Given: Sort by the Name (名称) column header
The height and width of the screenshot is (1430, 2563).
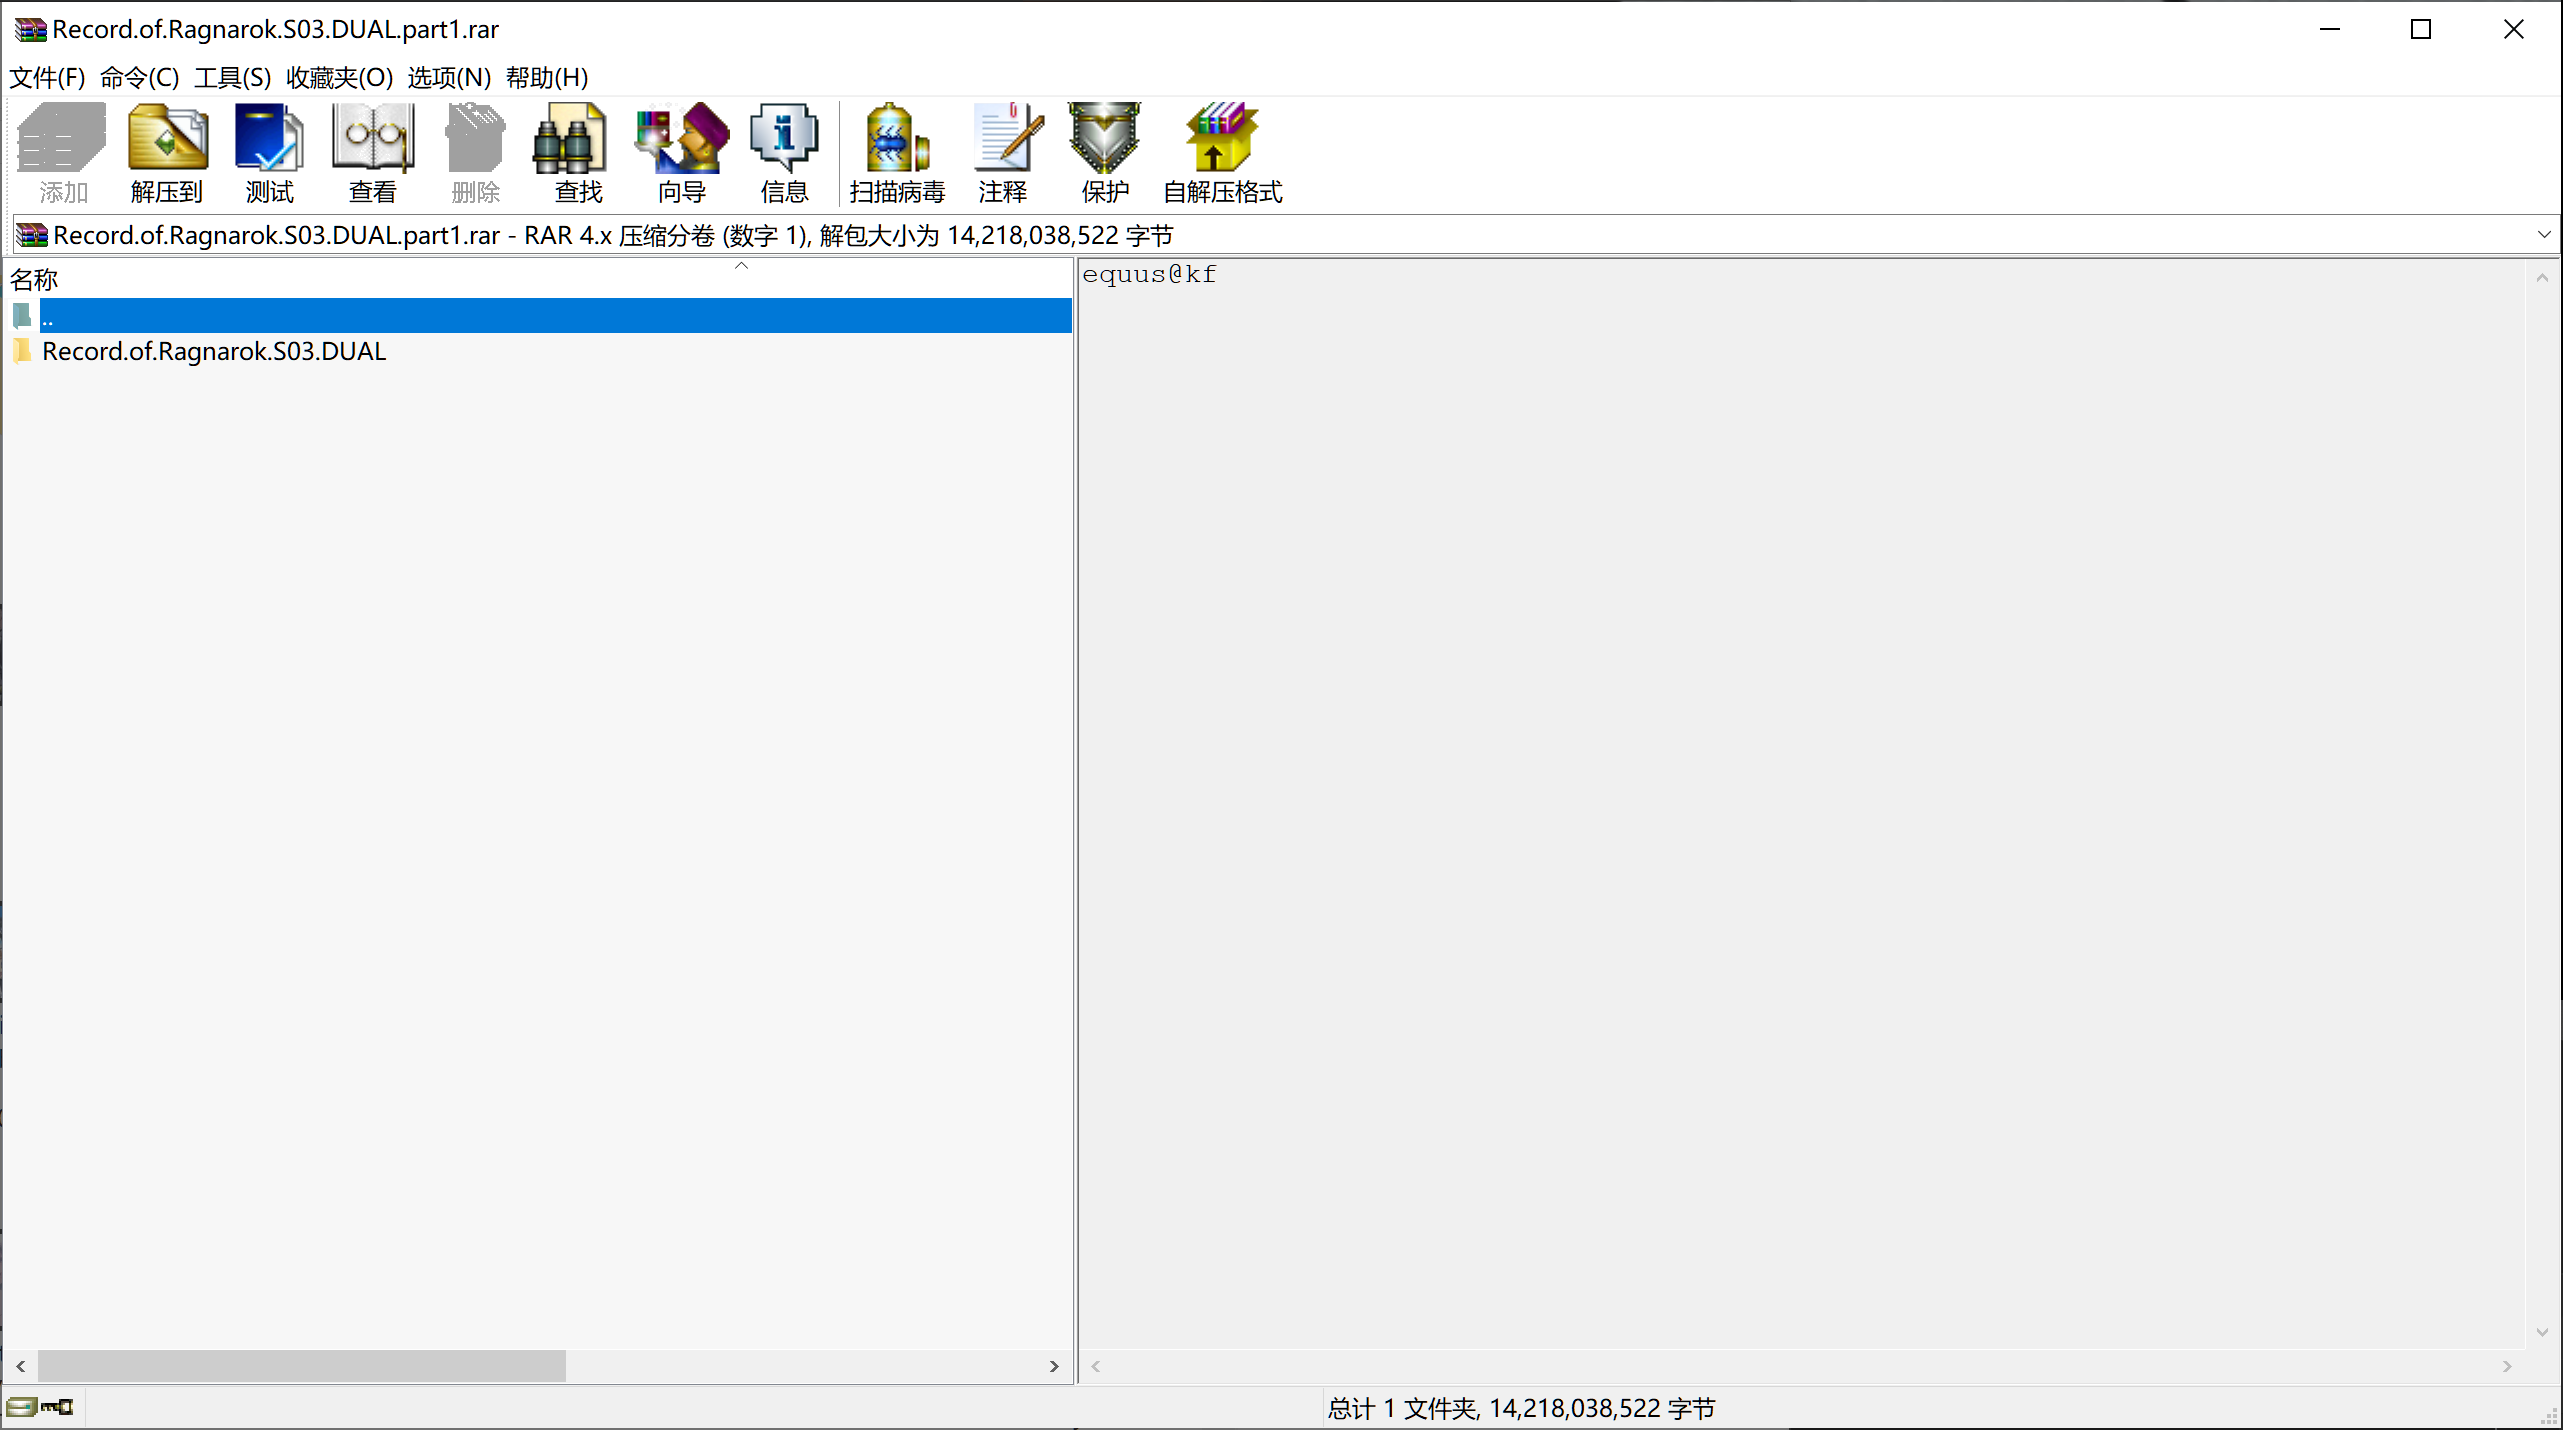Looking at the screenshot, I should click(x=35, y=279).
